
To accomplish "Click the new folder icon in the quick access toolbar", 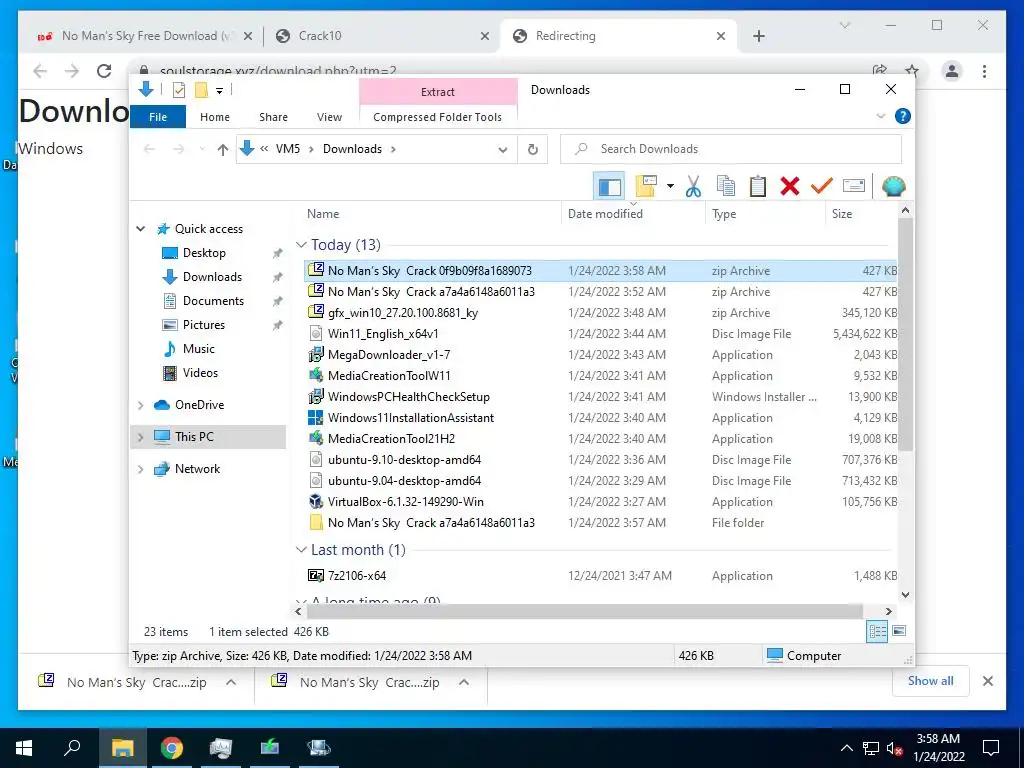I will point(201,90).
